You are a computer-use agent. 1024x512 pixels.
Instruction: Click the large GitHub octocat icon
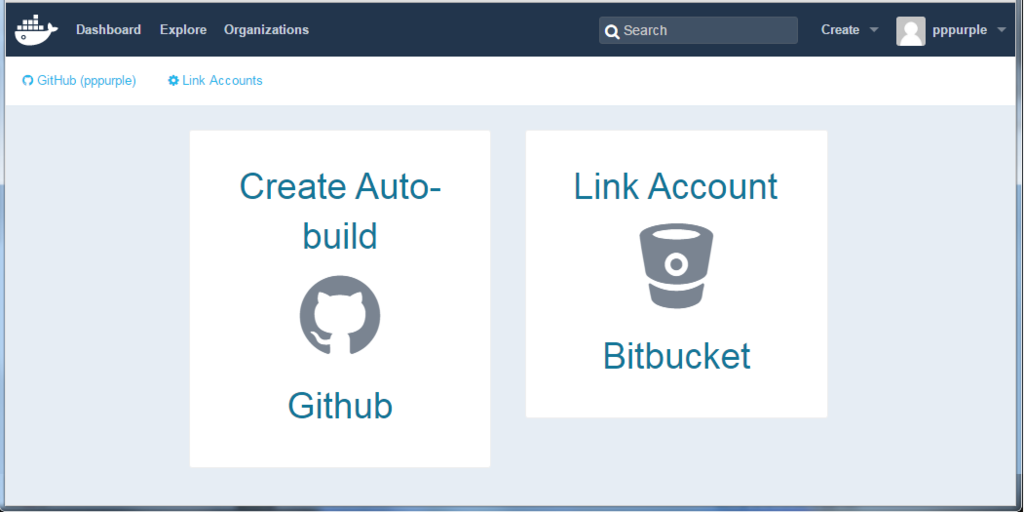click(340, 315)
